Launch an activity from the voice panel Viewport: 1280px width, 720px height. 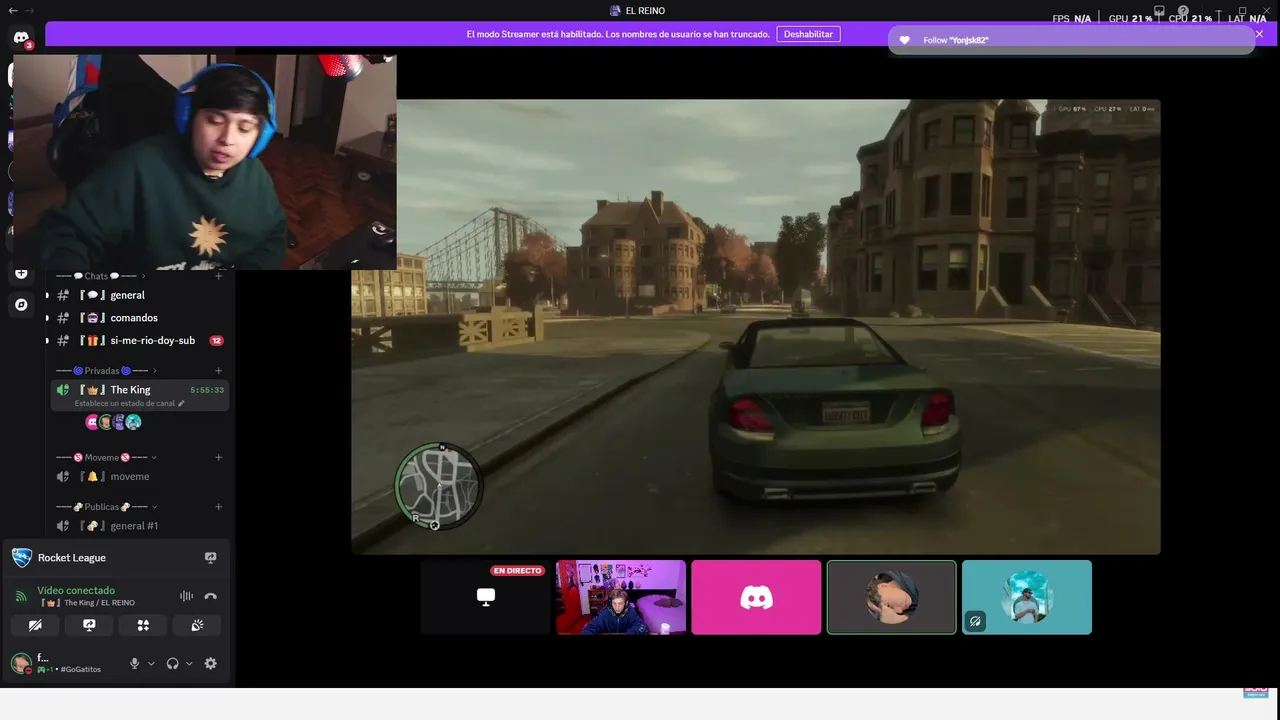click(x=143, y=625)
